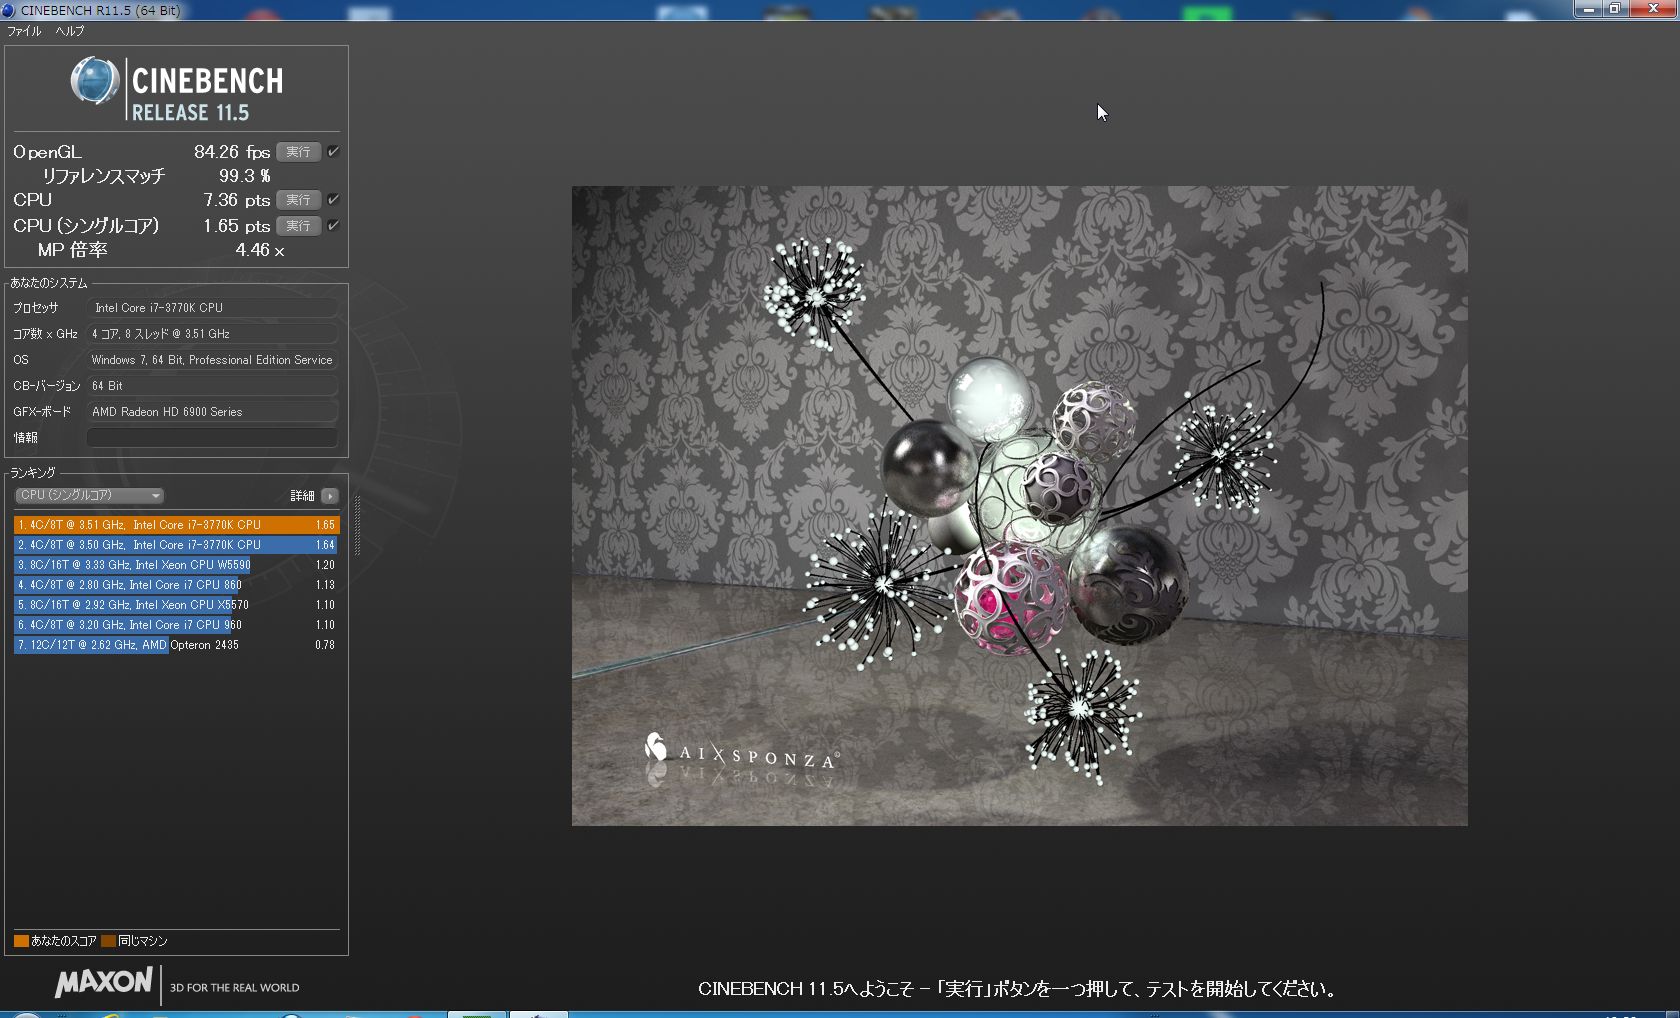Click the MAXON logo at bottom left
This screenshot has width=1680, height=1018.
pos(104,982)
